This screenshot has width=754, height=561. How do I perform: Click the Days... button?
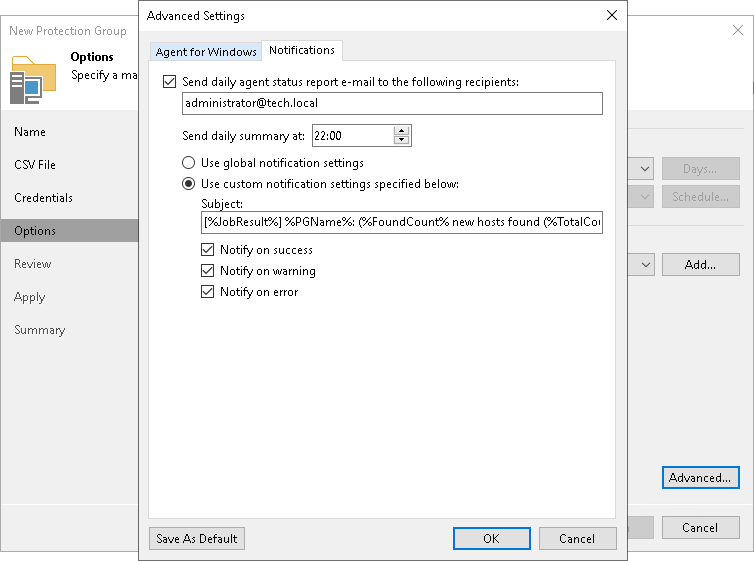point(700,169)
